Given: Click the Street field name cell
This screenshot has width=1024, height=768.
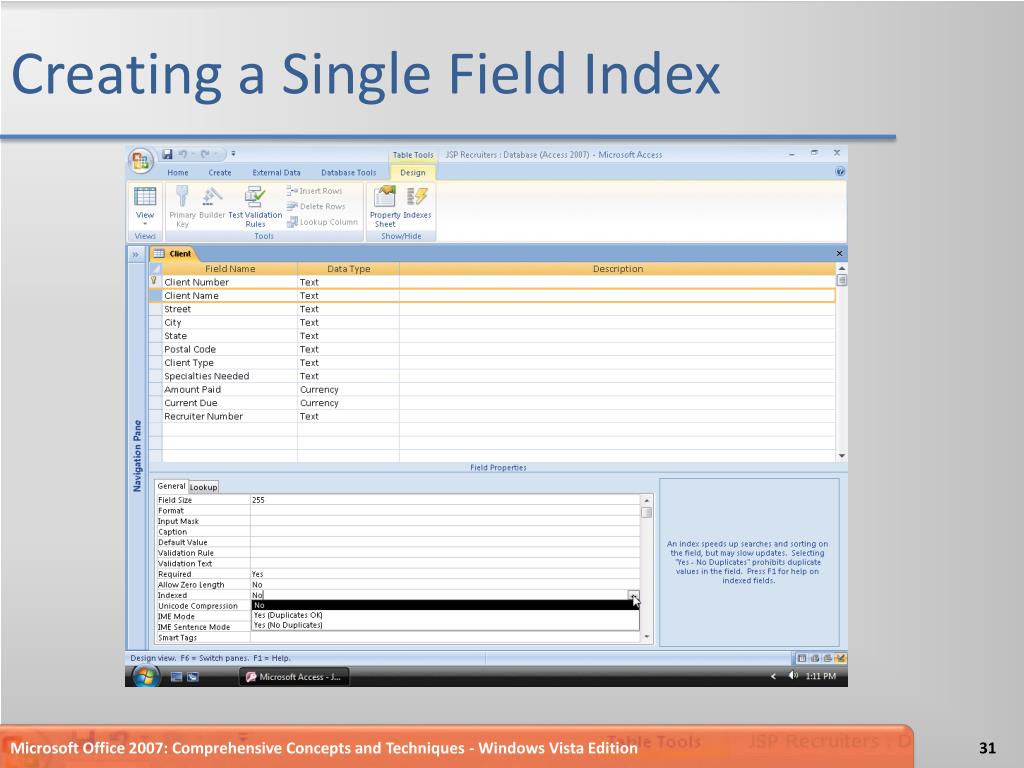Looking at the screenshot, I should point(229,309).
